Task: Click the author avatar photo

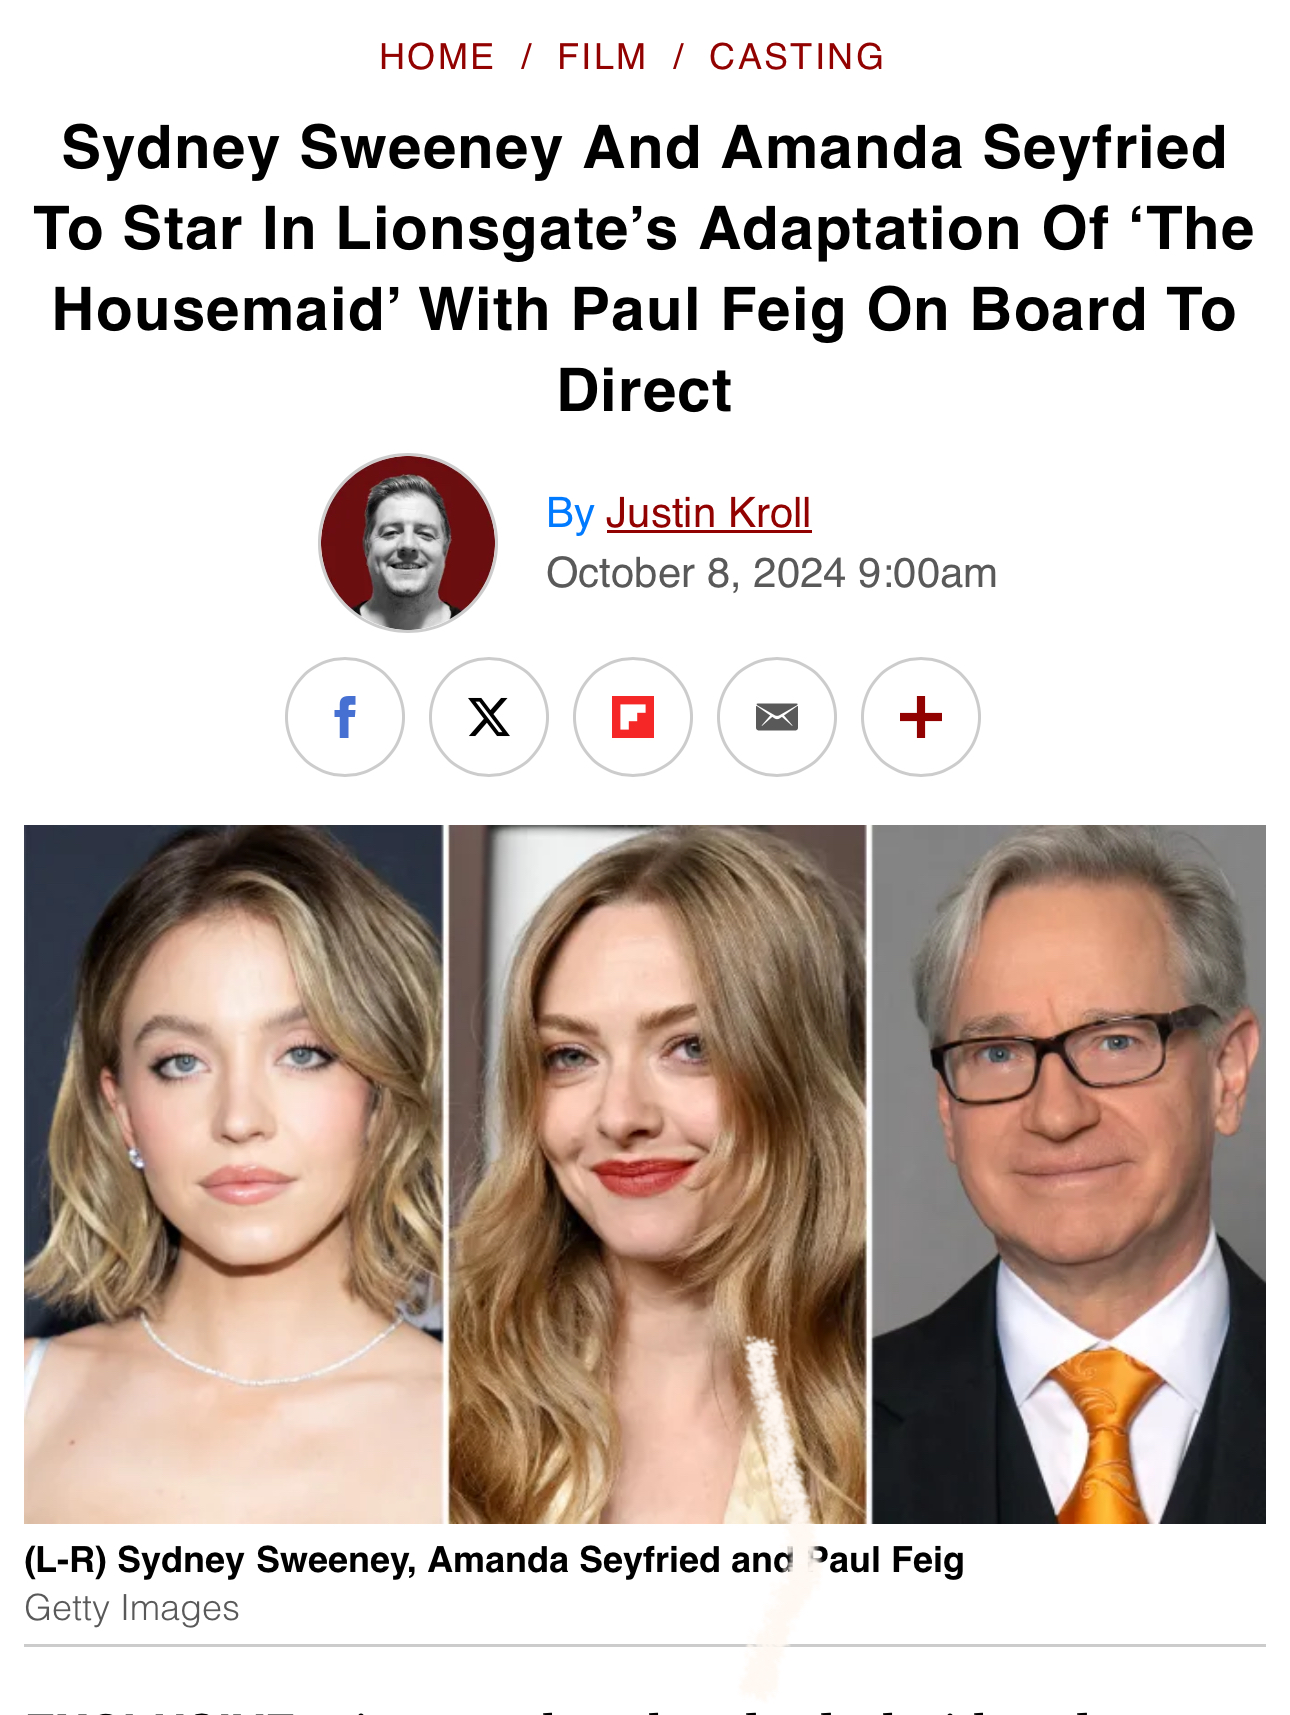Action: tap(408, 543)
